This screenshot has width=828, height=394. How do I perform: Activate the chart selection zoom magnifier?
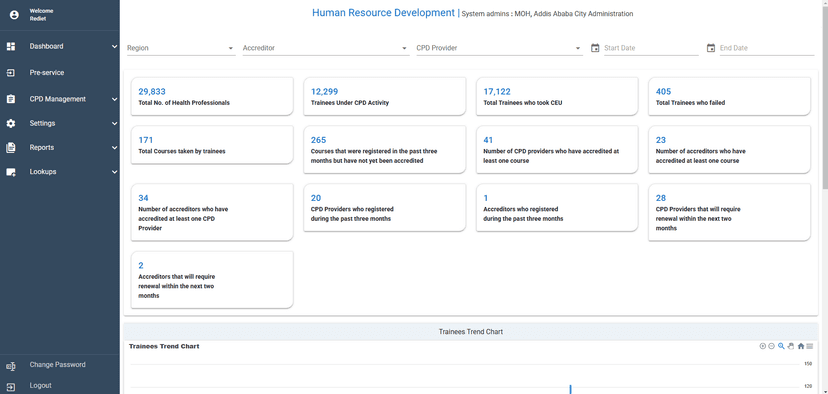[781, 346]
